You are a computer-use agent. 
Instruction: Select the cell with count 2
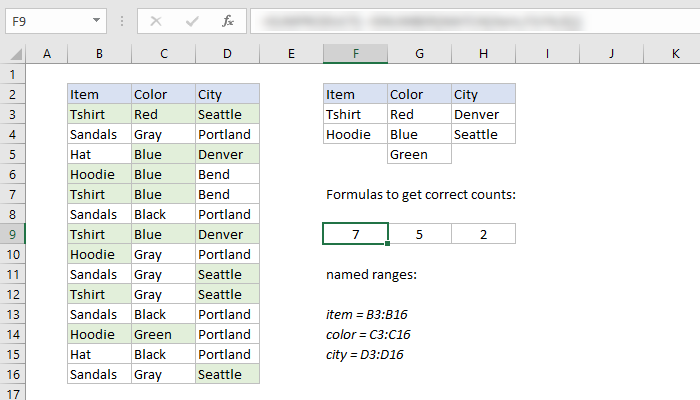[x=483, y=234]
